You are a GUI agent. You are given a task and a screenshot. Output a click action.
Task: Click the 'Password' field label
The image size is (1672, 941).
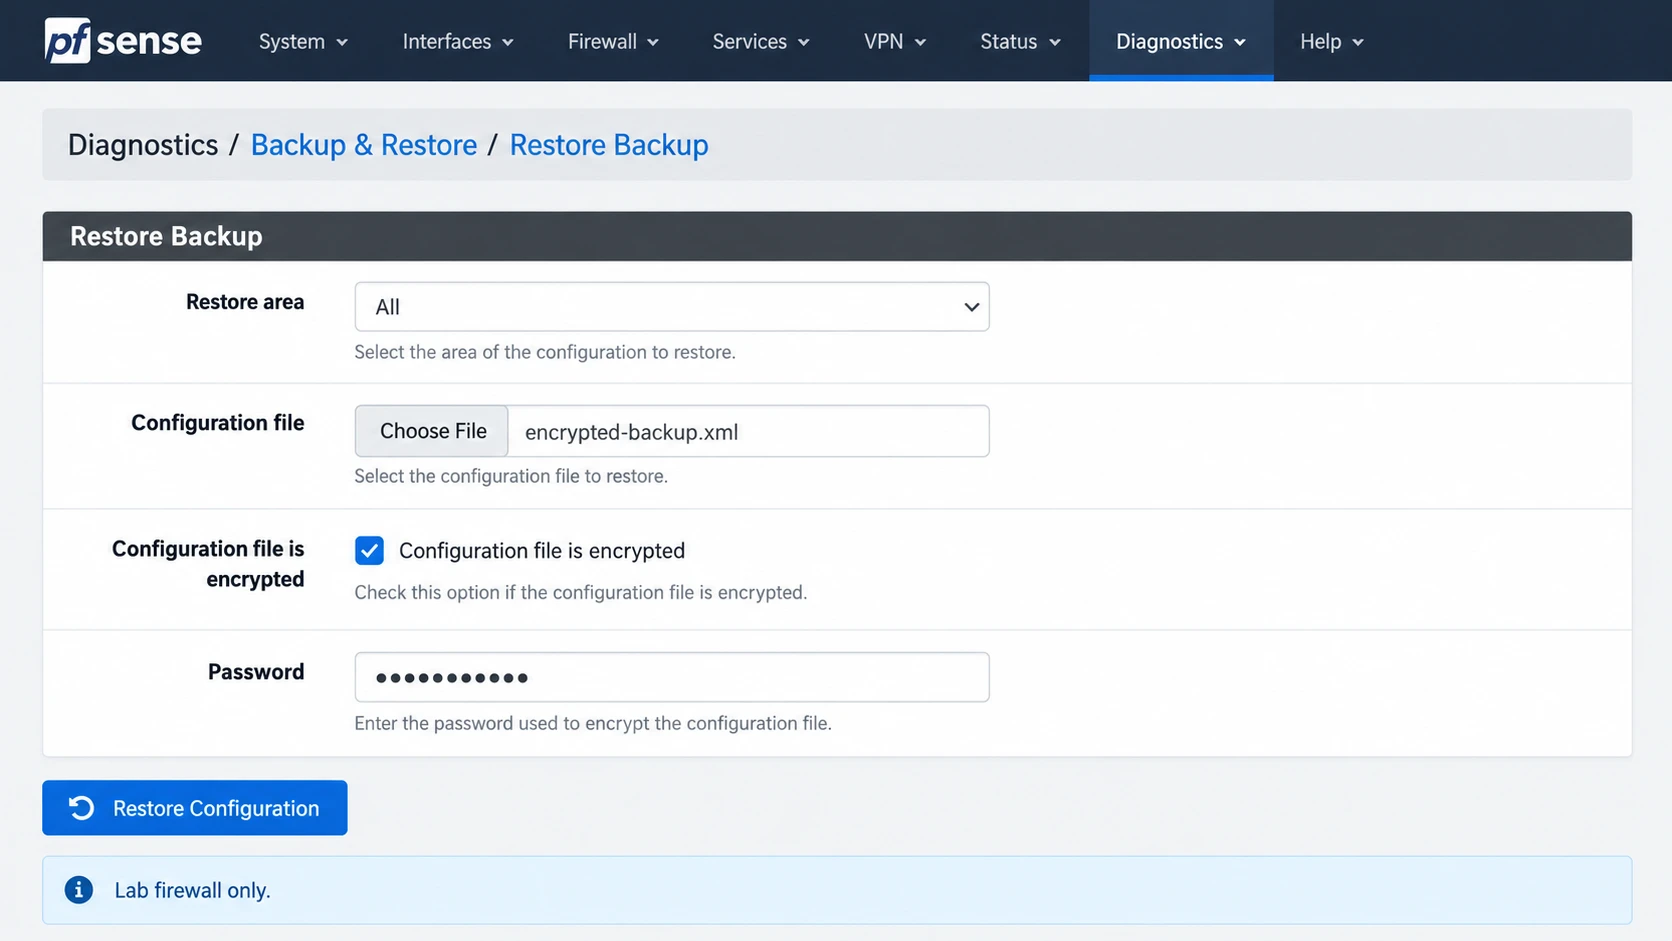point(256,672)
